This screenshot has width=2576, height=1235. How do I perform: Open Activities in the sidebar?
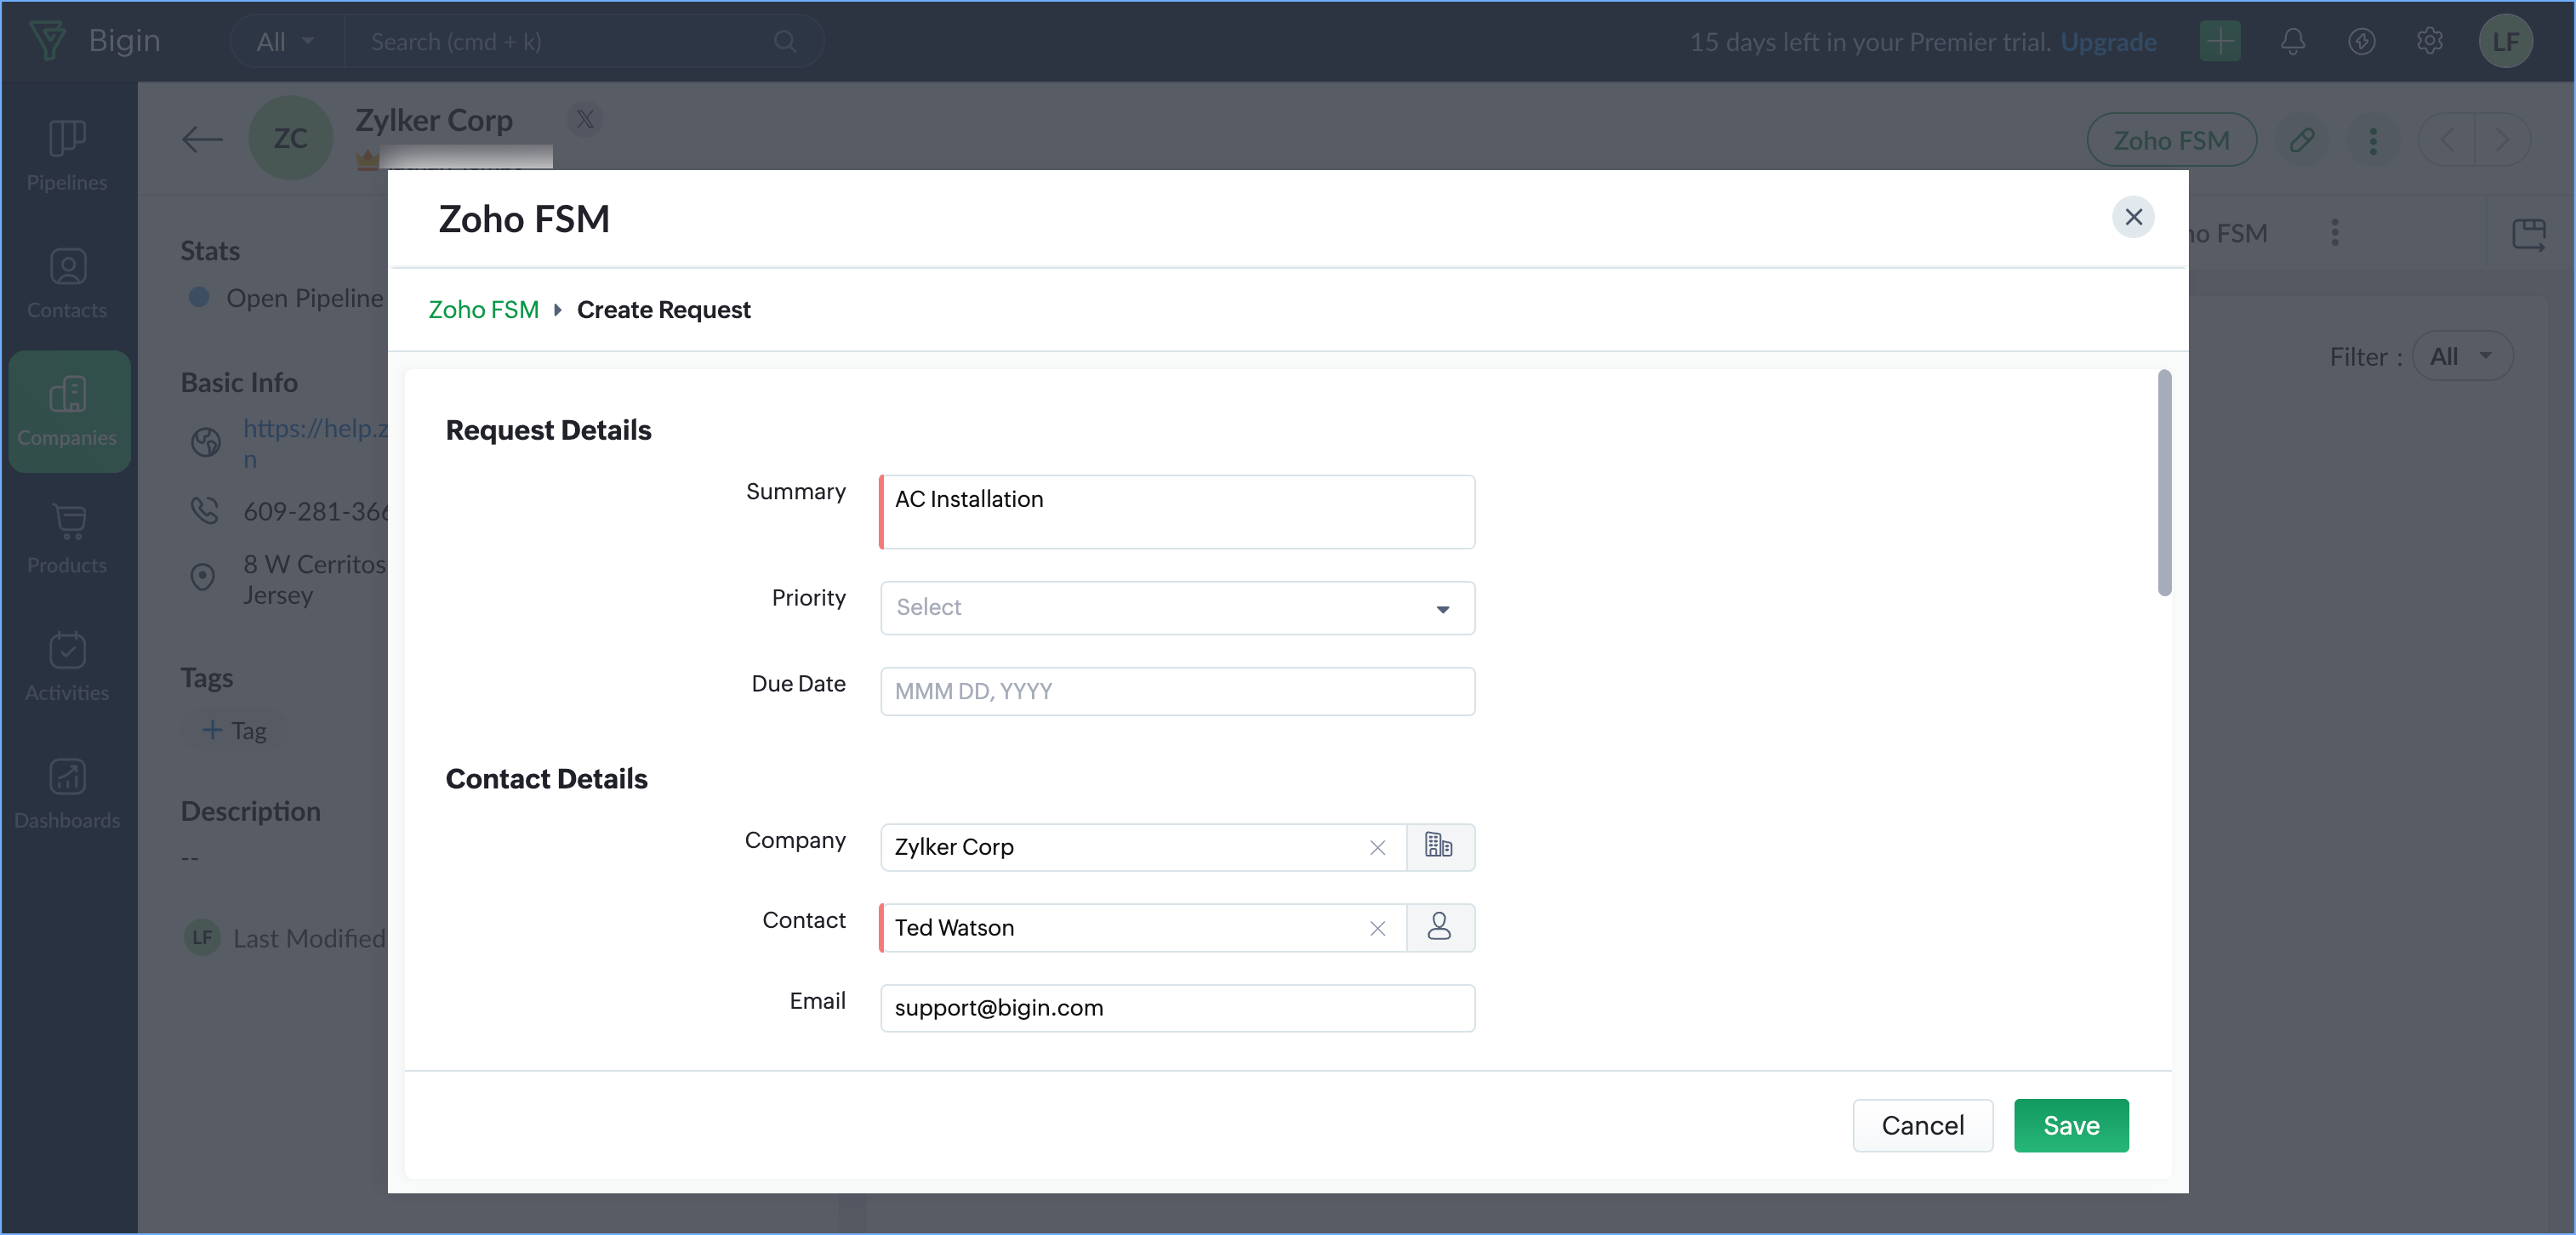[67, 666]
